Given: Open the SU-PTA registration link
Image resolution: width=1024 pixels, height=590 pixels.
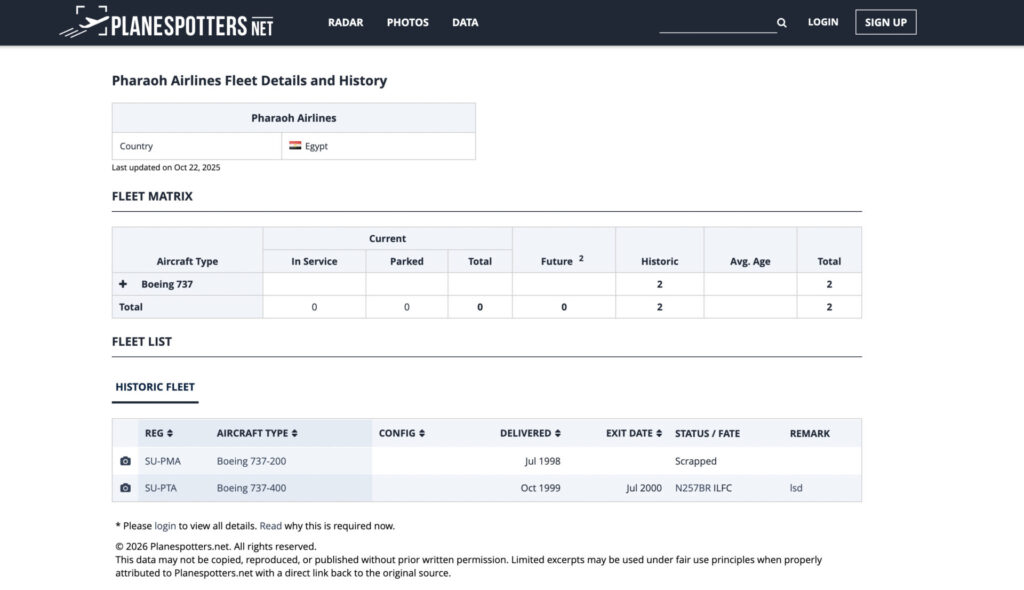Looking at the screenshot, I should 161,488.
